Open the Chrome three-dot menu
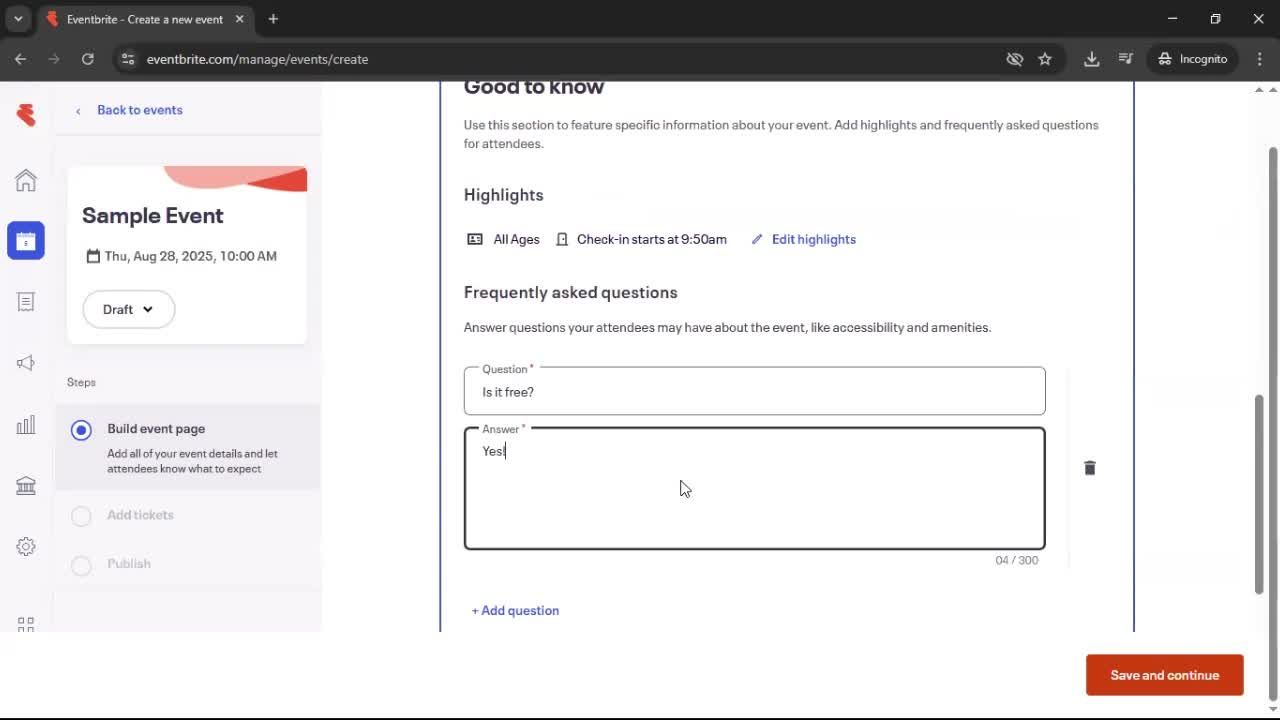1280x720 pixels. point(1260,59)
